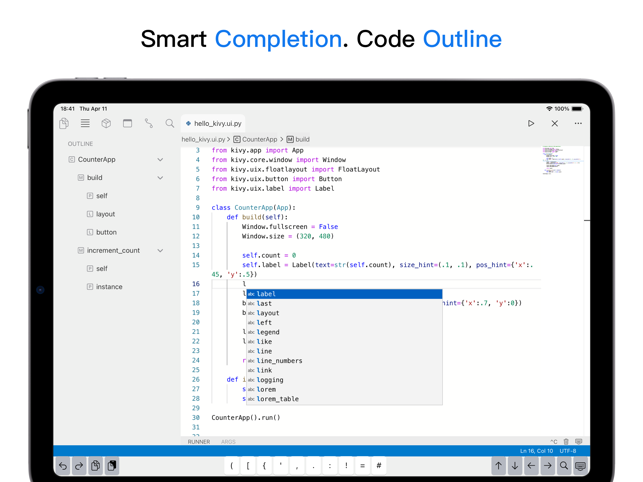Insert open square bracket key
Viewport: 643px width, 482px height.
(x=248, y=466)
